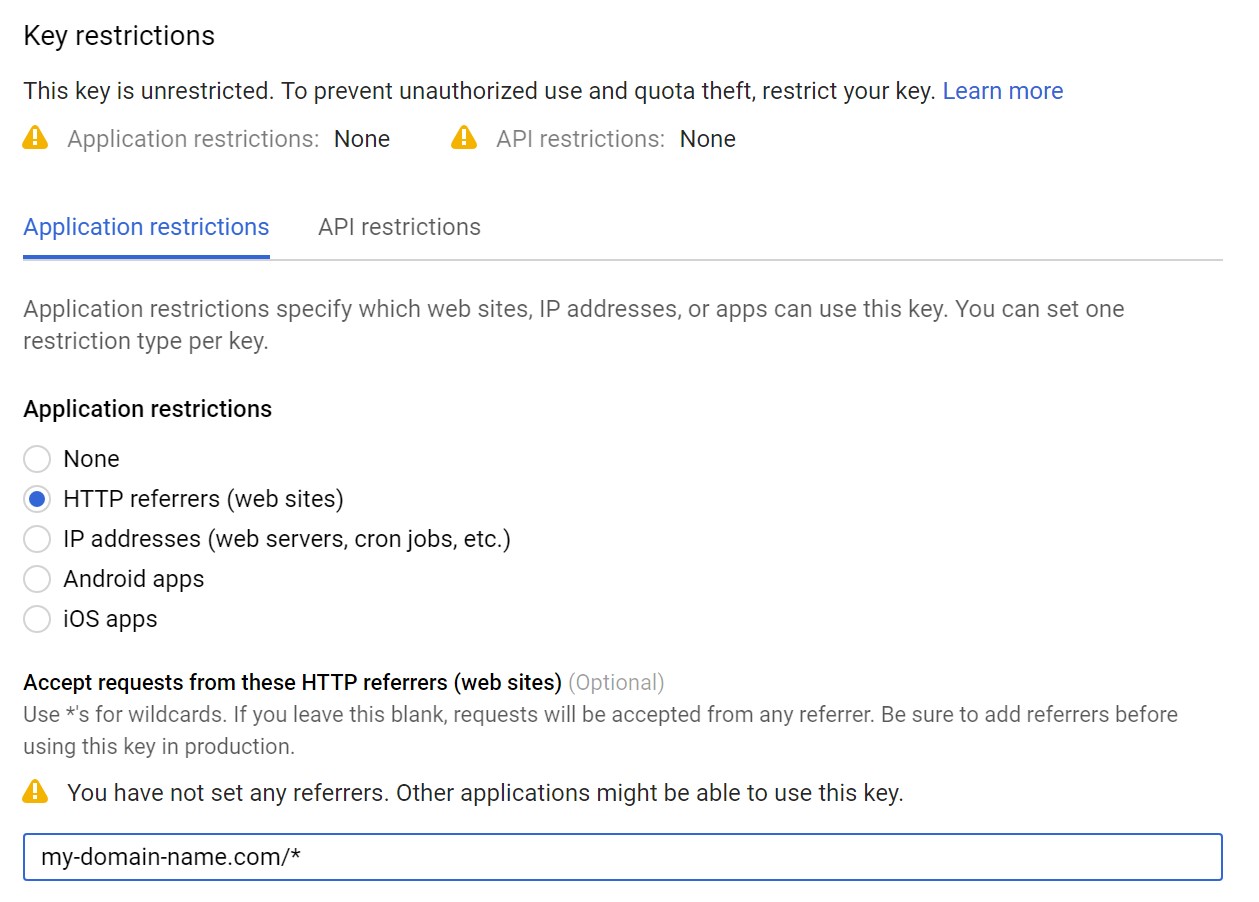1259x902 pixels.
Task: Click the warning icon beside no referrers message
Action: click(x=35, y=792)
